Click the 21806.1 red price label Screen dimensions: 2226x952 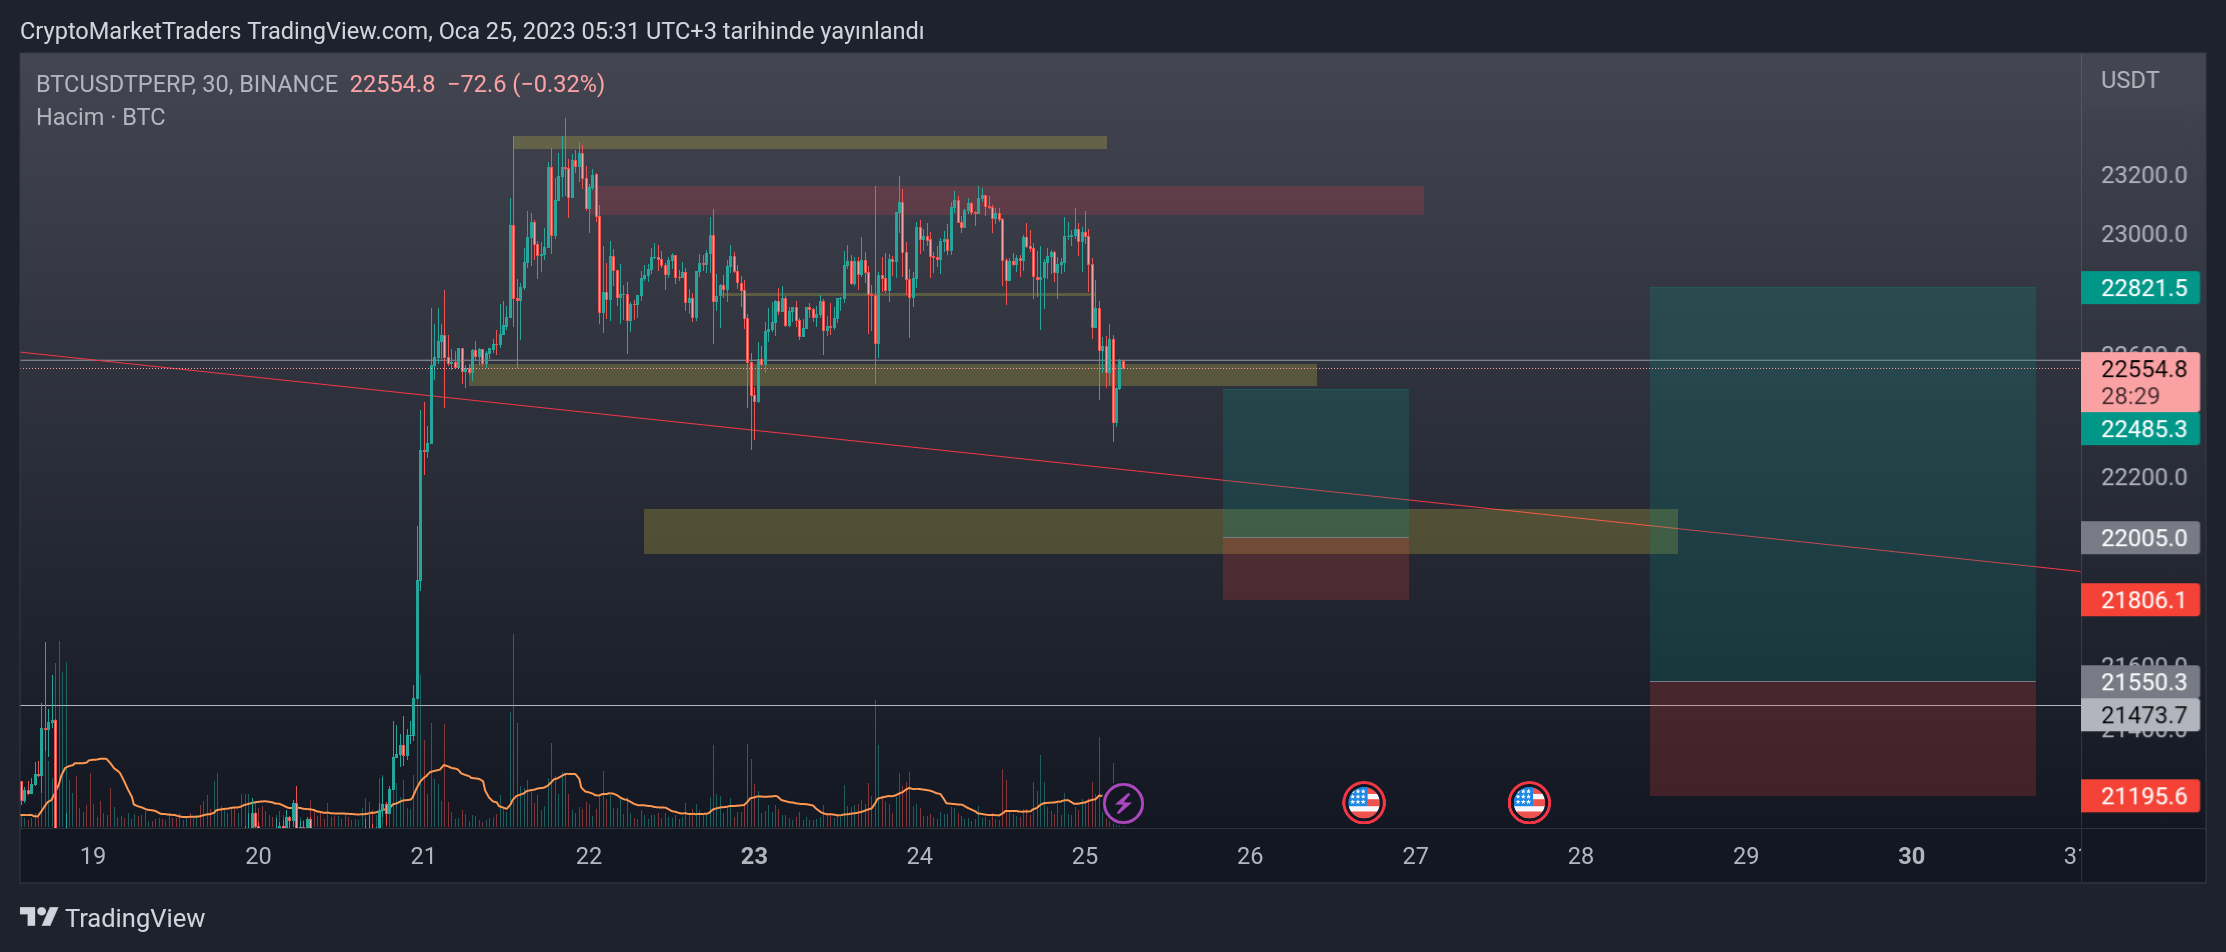[2140, 600]
